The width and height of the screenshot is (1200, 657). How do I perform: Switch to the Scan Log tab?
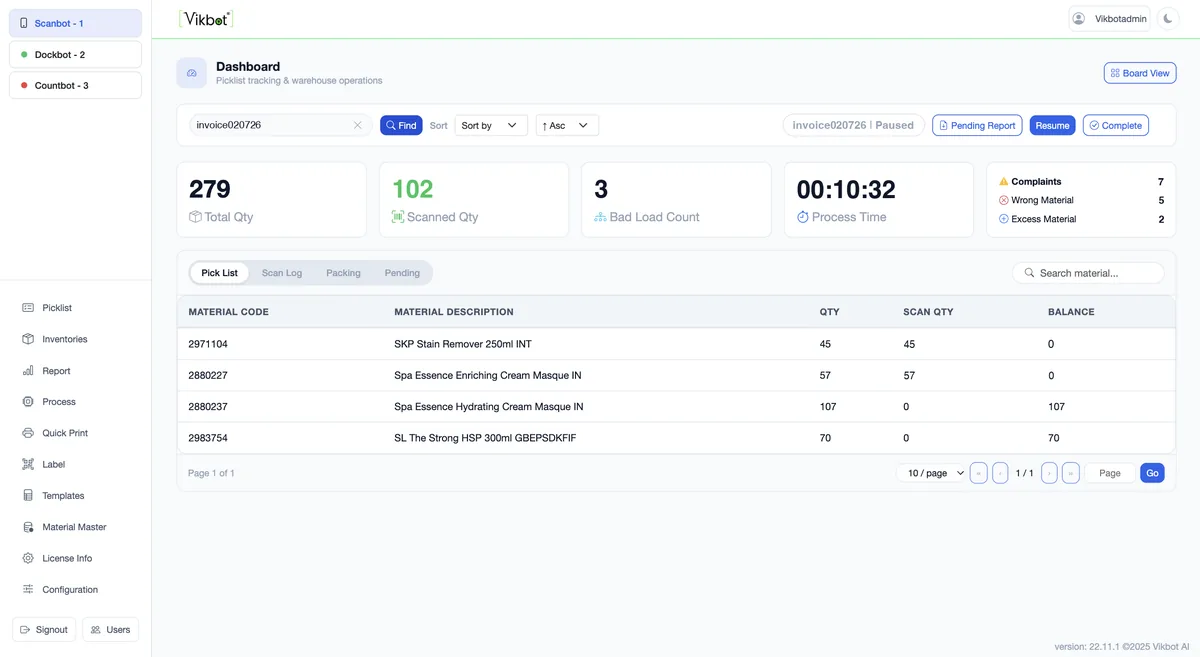point(282,273)
